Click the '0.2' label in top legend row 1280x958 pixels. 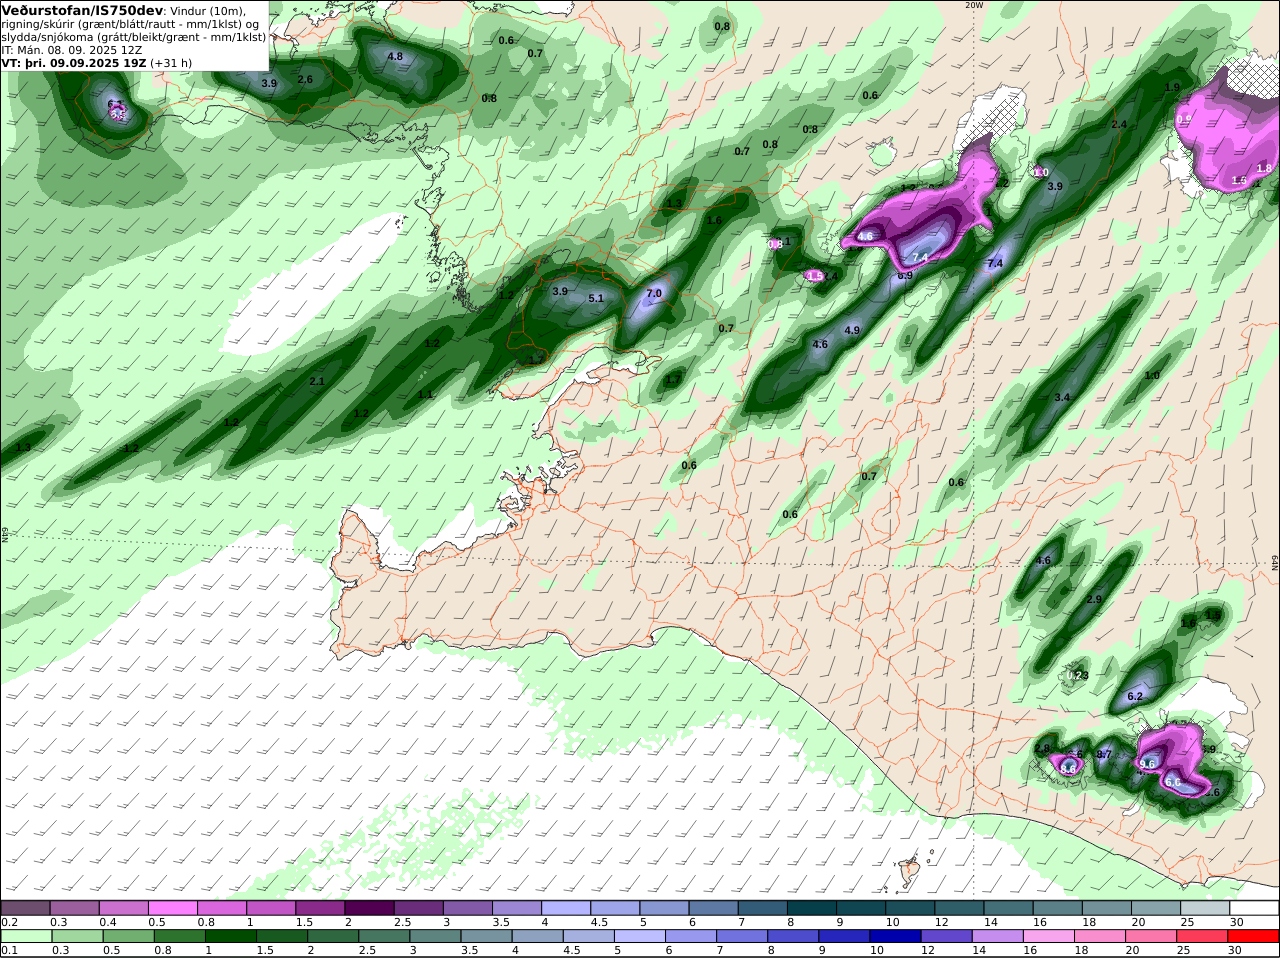pyautogui.click(x=9, y=922)
